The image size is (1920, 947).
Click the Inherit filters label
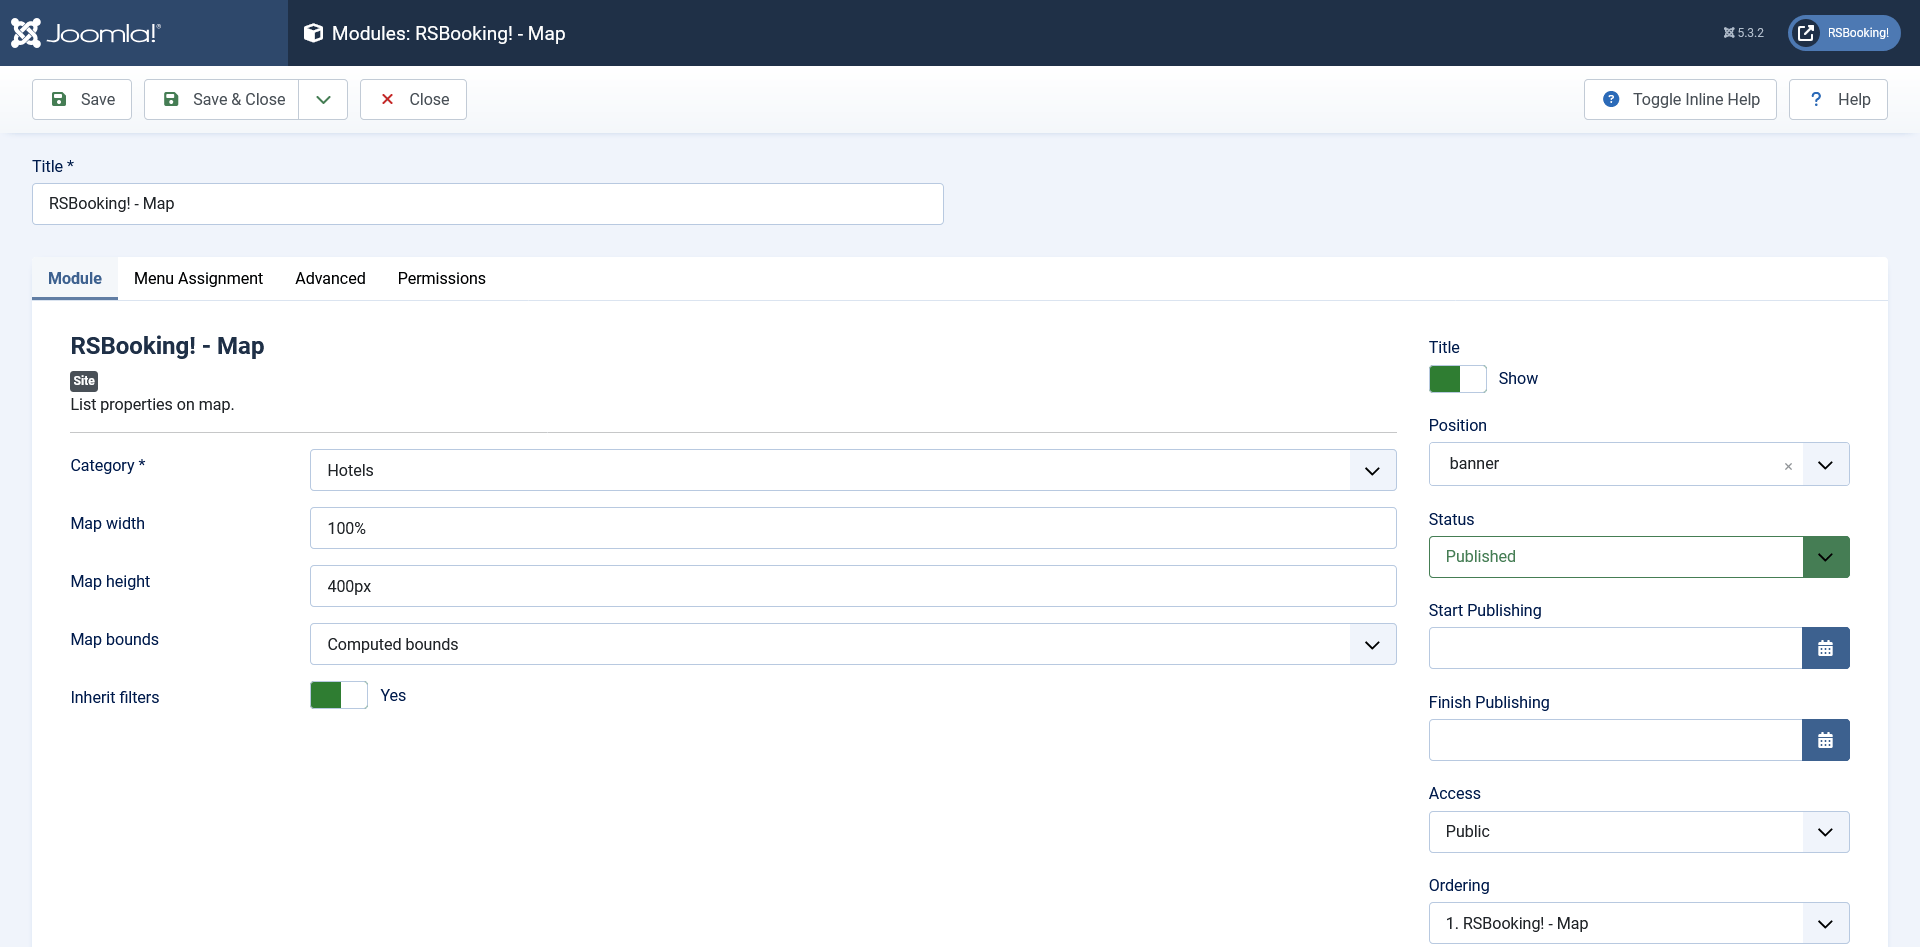pos(115,697)
